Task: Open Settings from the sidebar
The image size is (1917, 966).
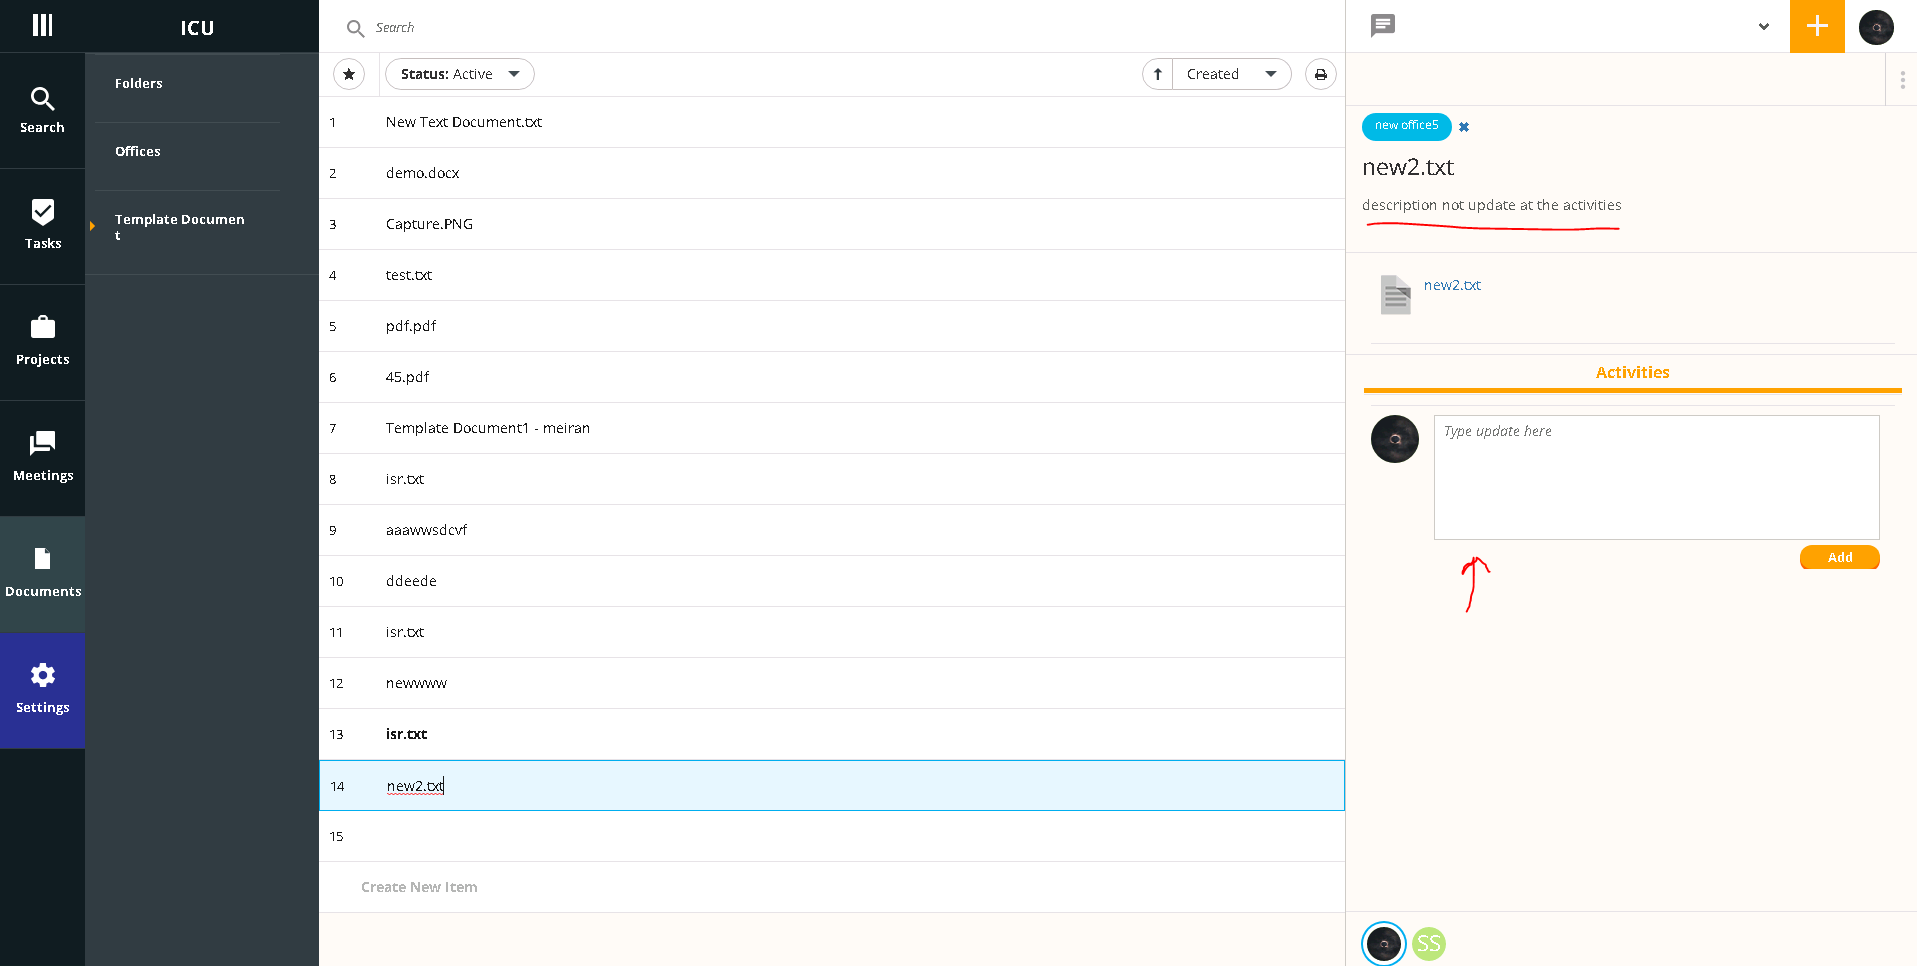Action: click(x=42, y=689)
